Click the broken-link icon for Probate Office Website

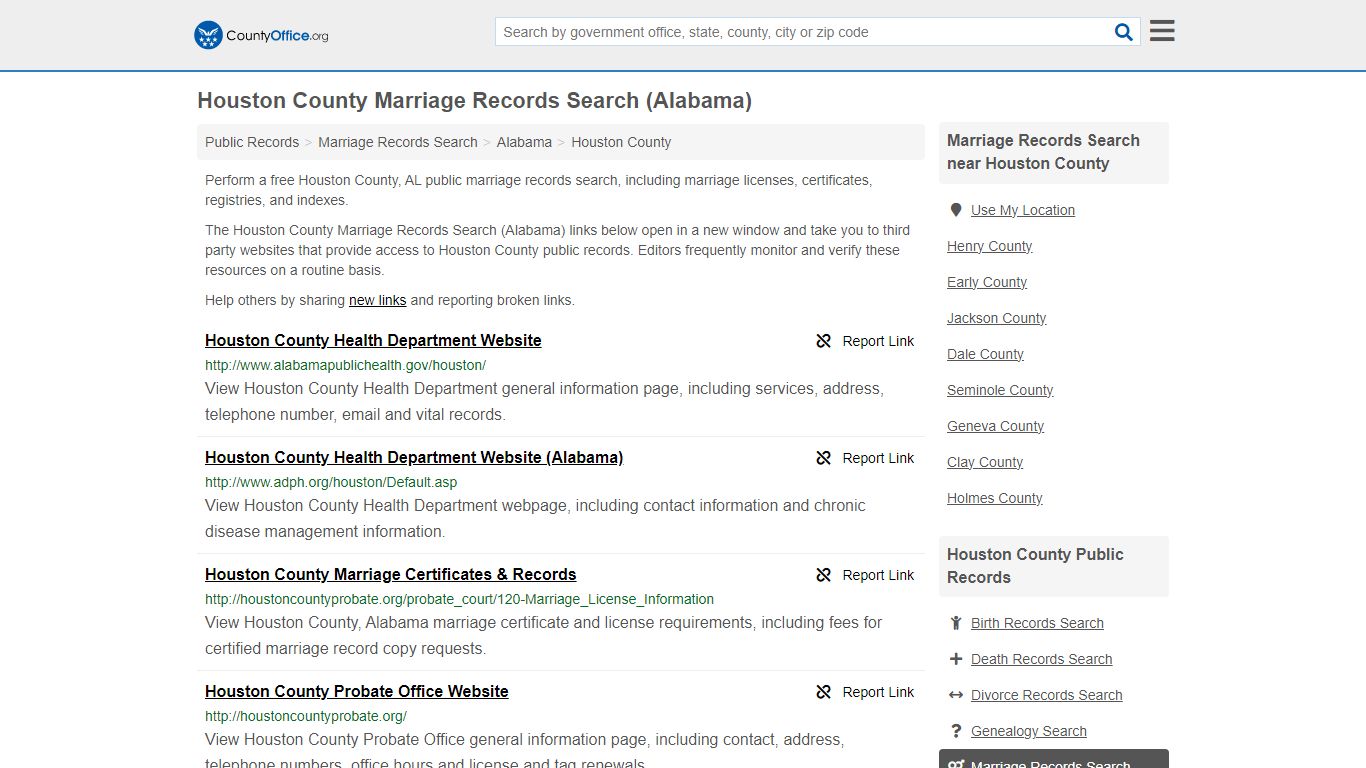pyautogui.click(x=824, y=692)
